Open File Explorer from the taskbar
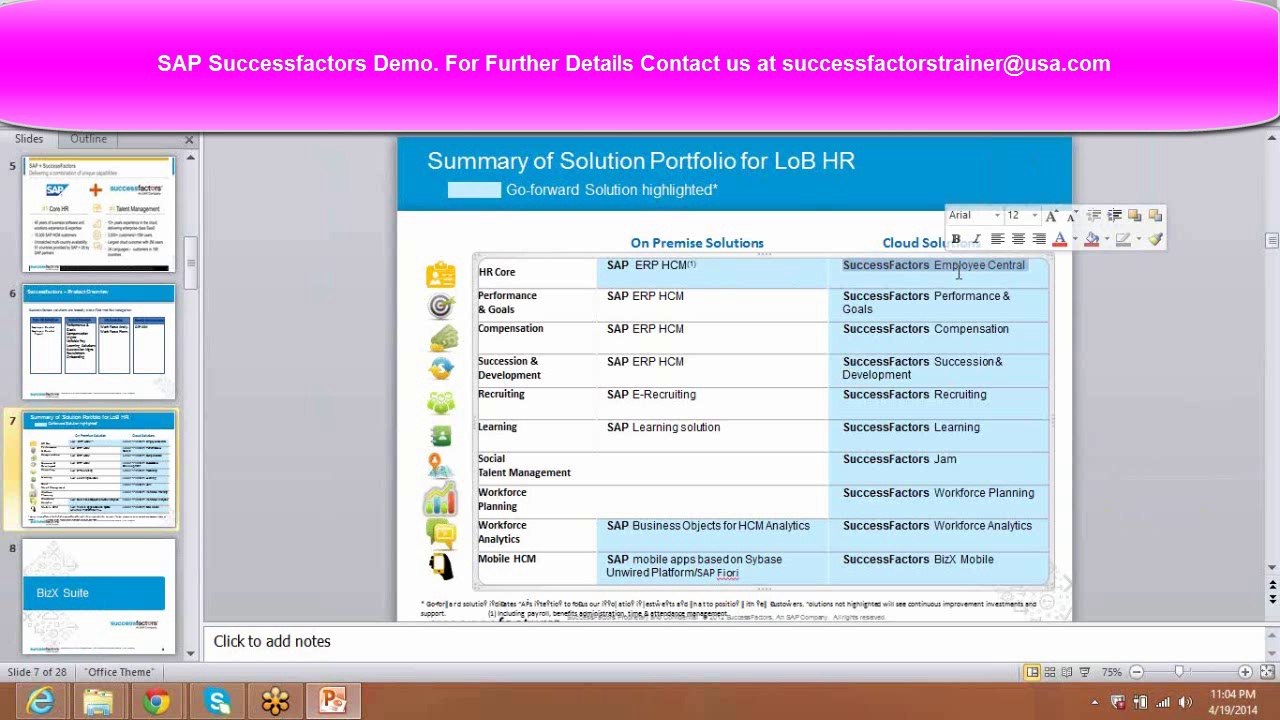1280x720 pixels. pos(98,702)
